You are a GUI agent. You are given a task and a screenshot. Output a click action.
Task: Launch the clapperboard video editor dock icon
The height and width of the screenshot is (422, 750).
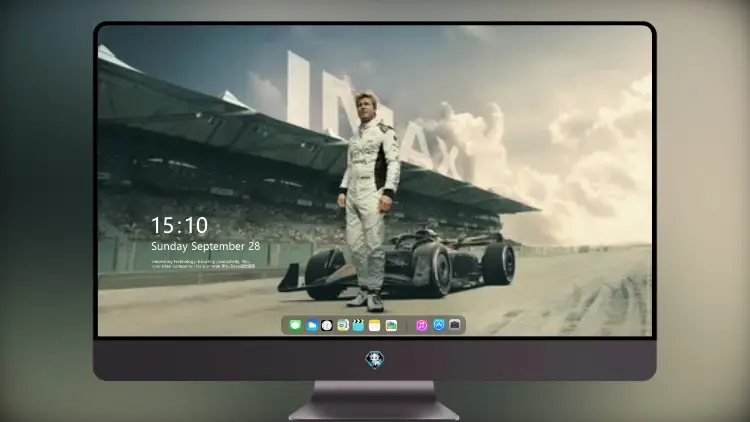(x=358, y=325)
